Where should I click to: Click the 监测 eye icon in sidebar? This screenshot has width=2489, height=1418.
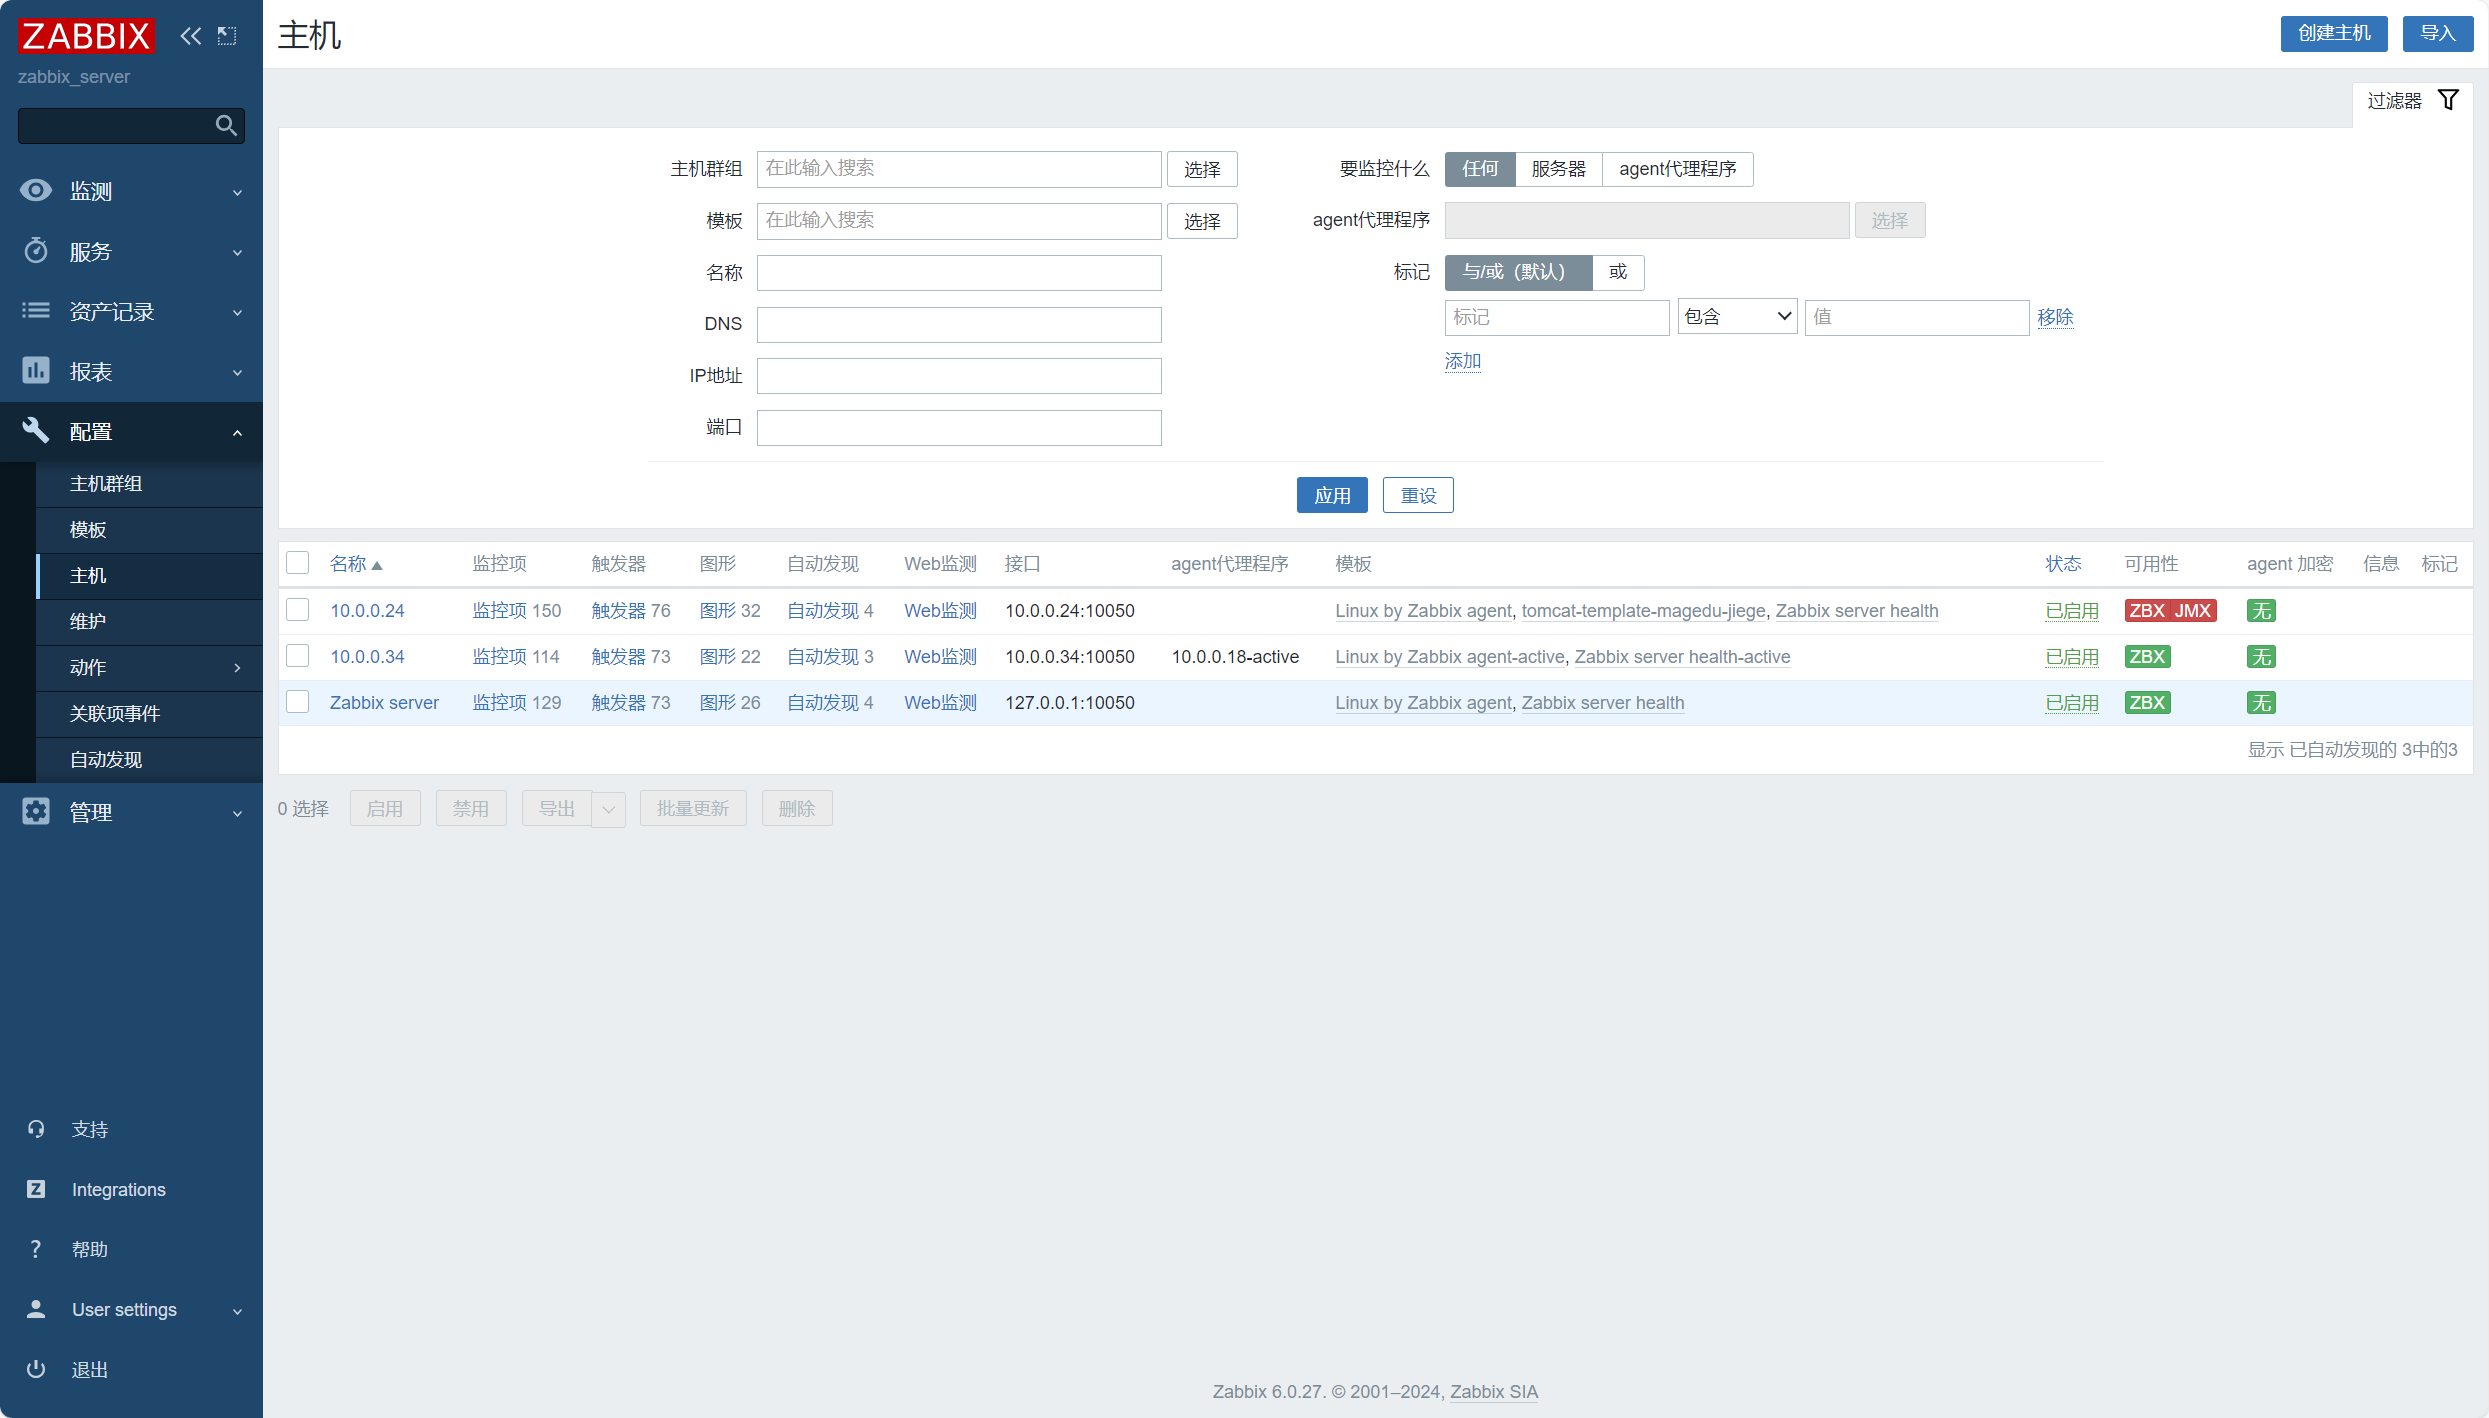point(36,190)
